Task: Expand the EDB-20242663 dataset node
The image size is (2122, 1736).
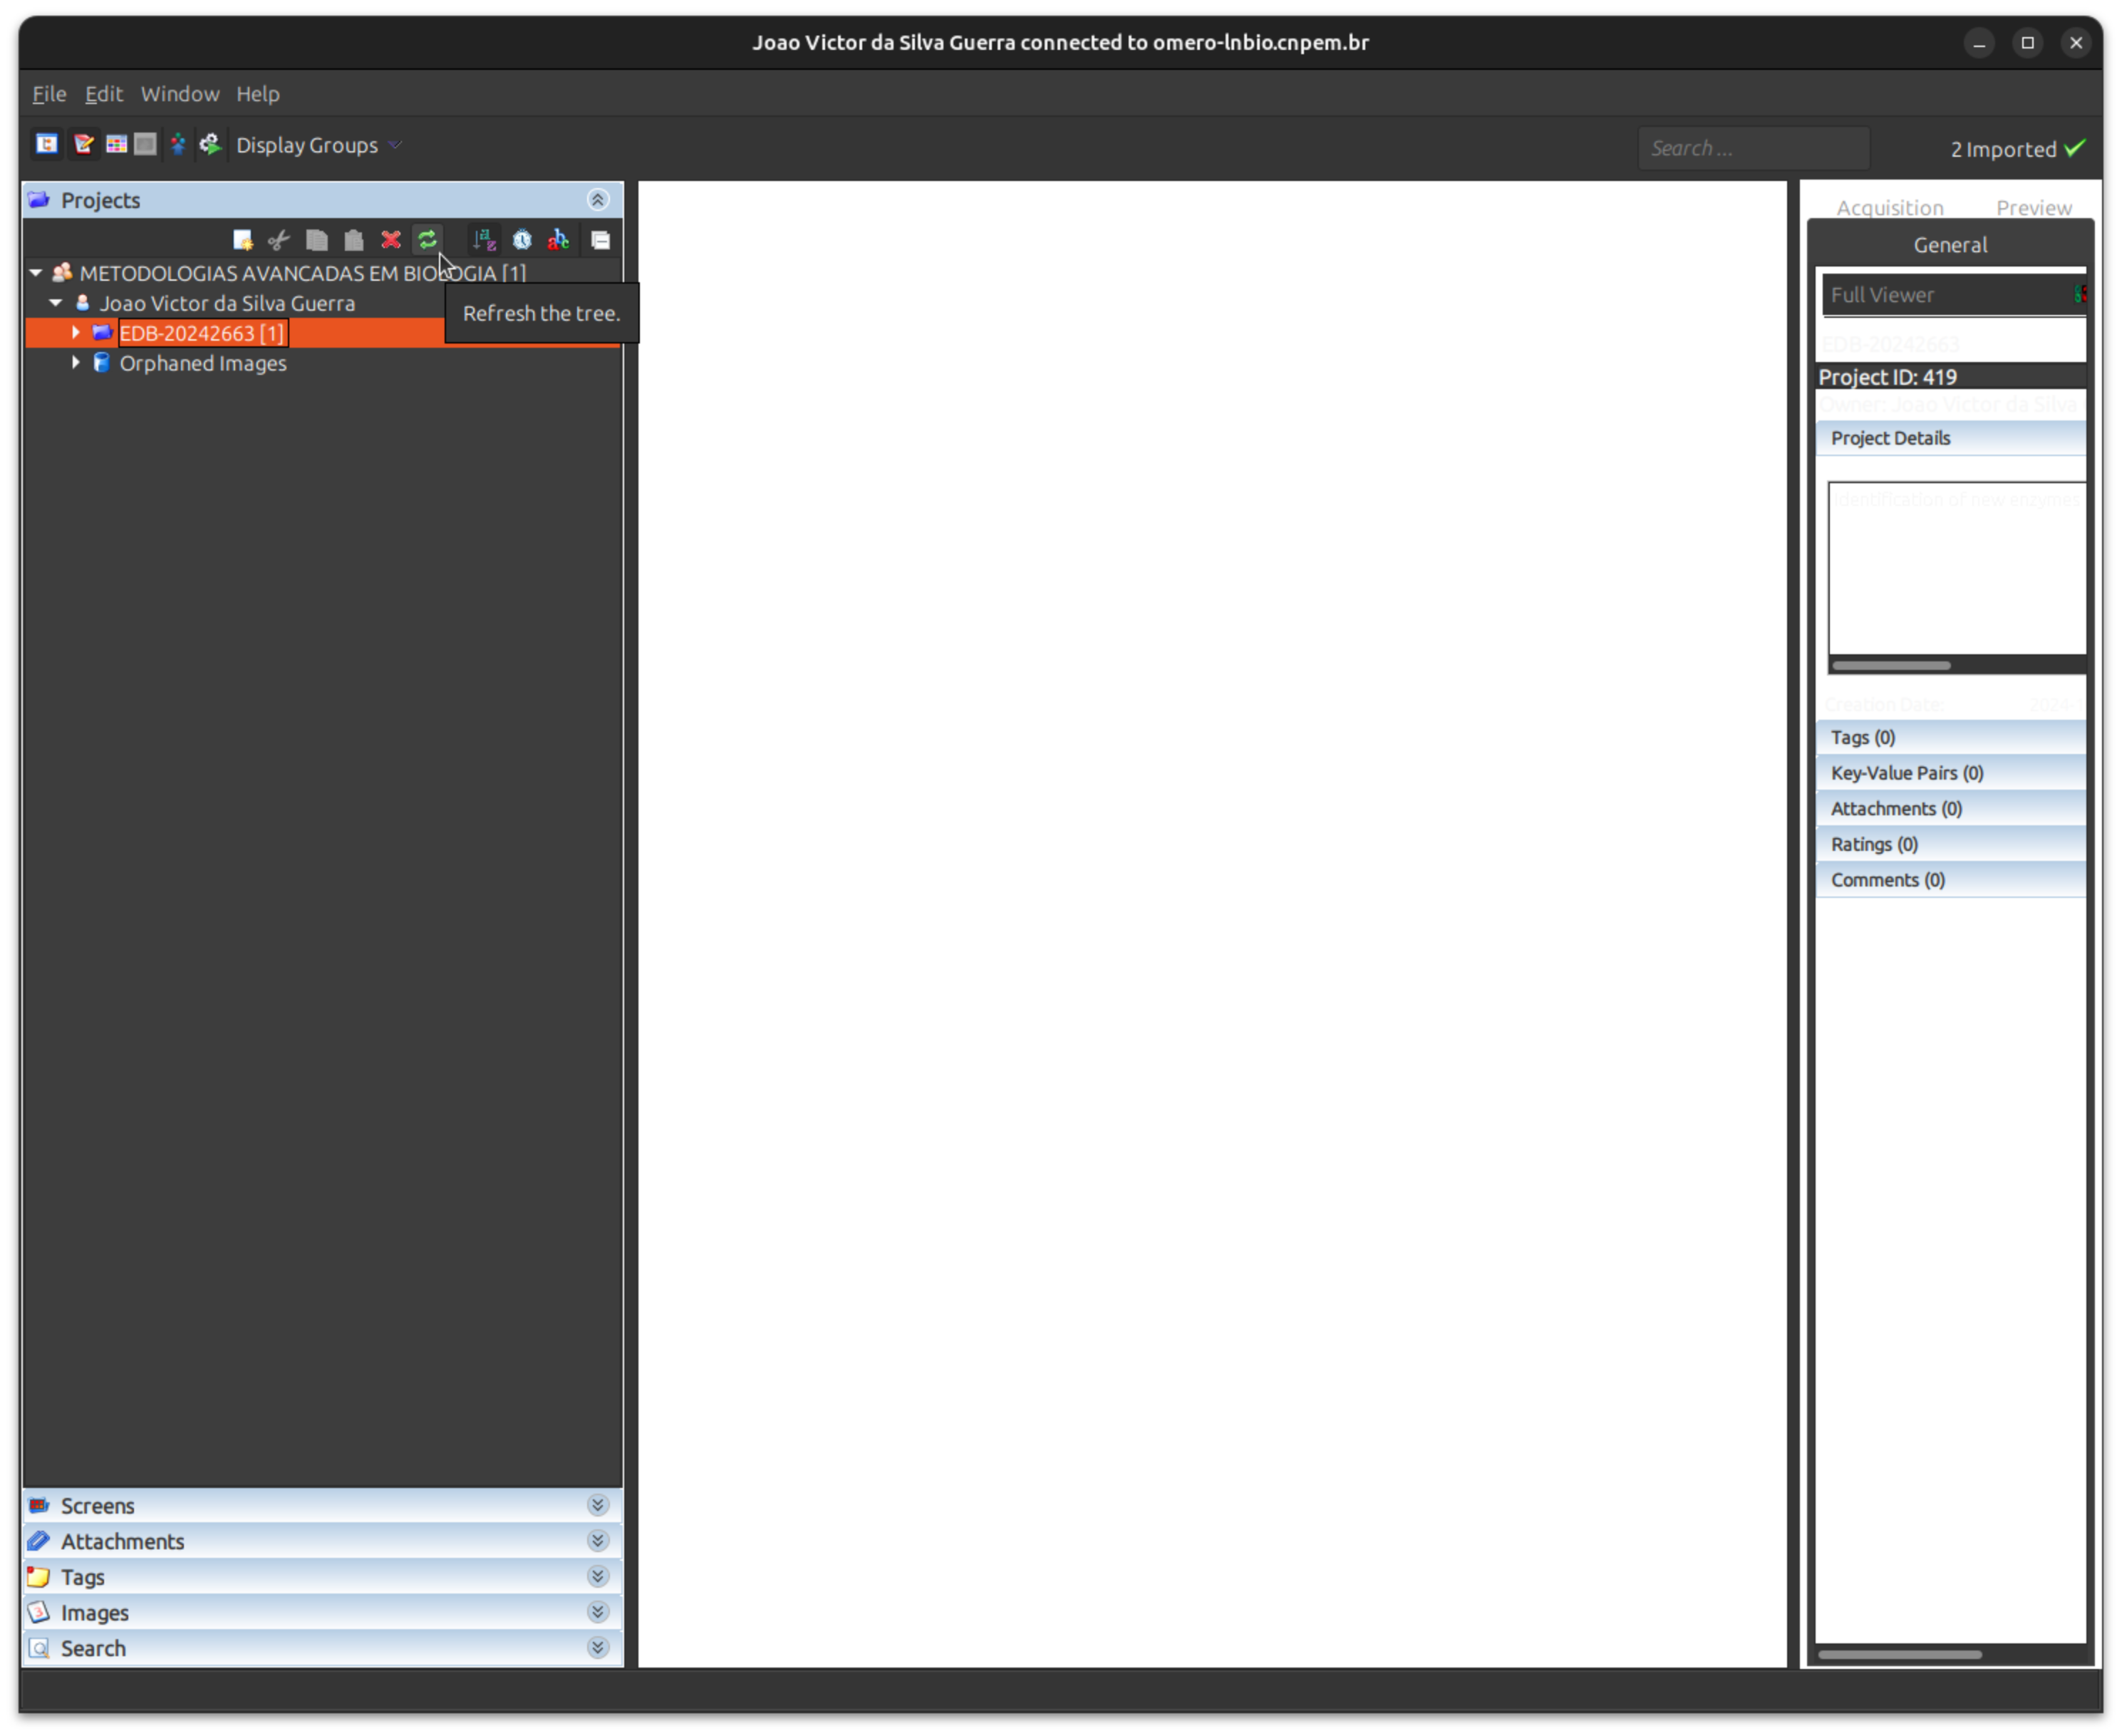Action: (x=76, y=332)
